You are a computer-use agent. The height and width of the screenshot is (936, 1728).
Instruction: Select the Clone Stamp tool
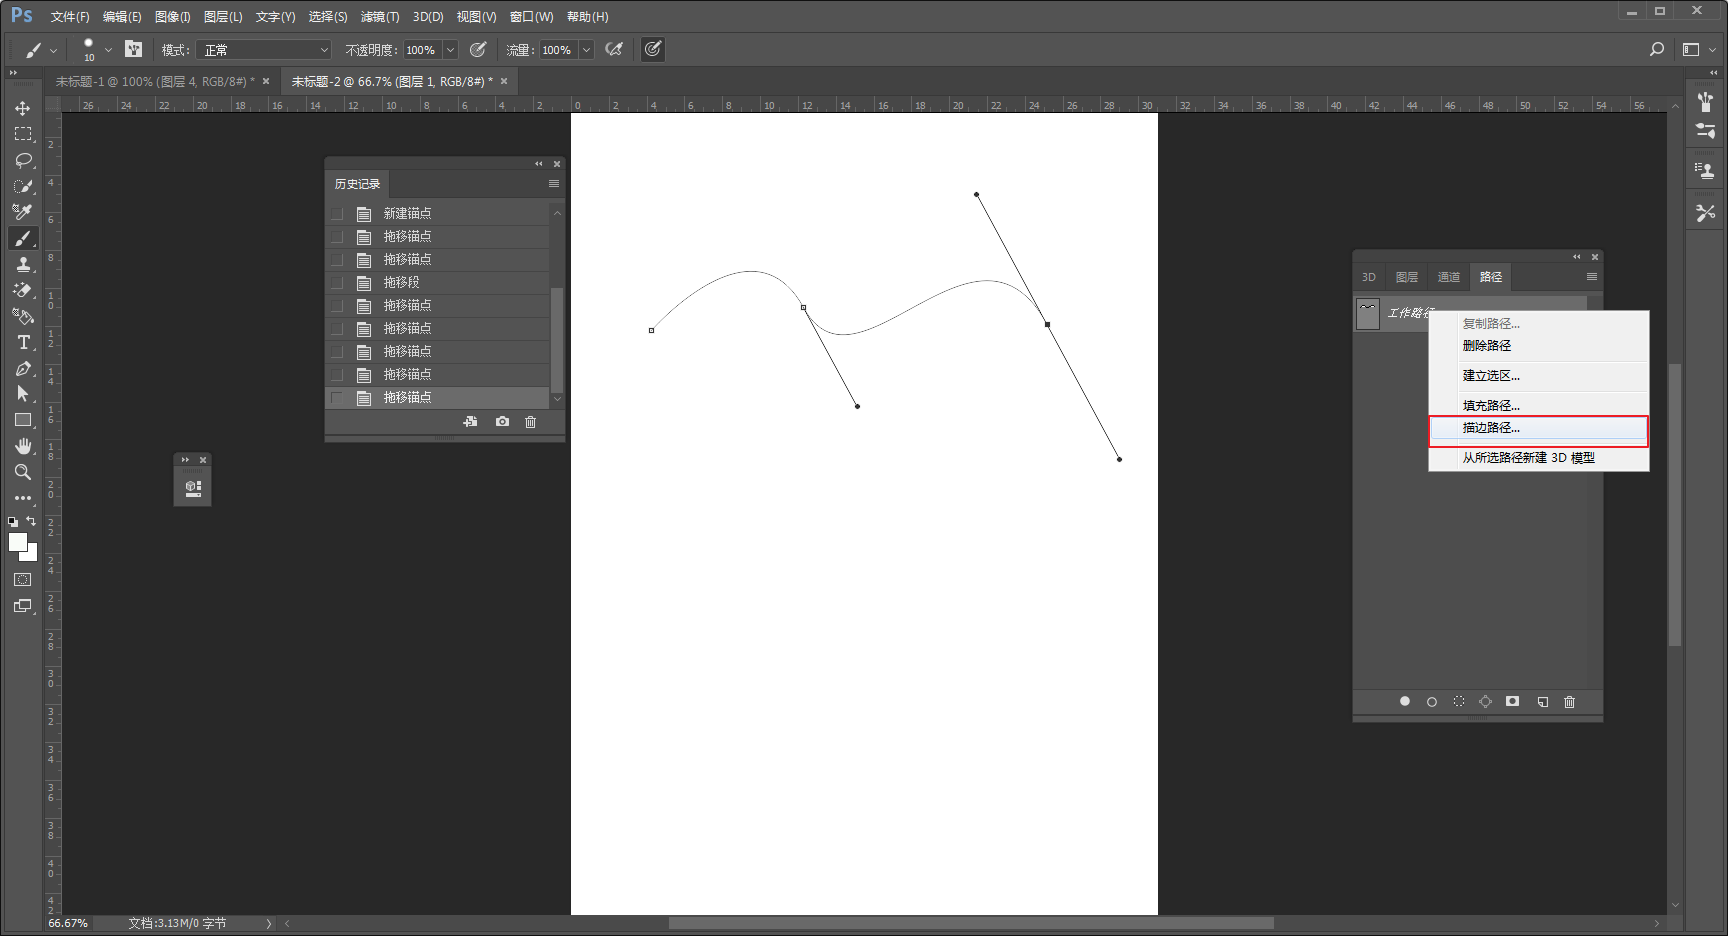pyautogui.click(x=22, y=264)
